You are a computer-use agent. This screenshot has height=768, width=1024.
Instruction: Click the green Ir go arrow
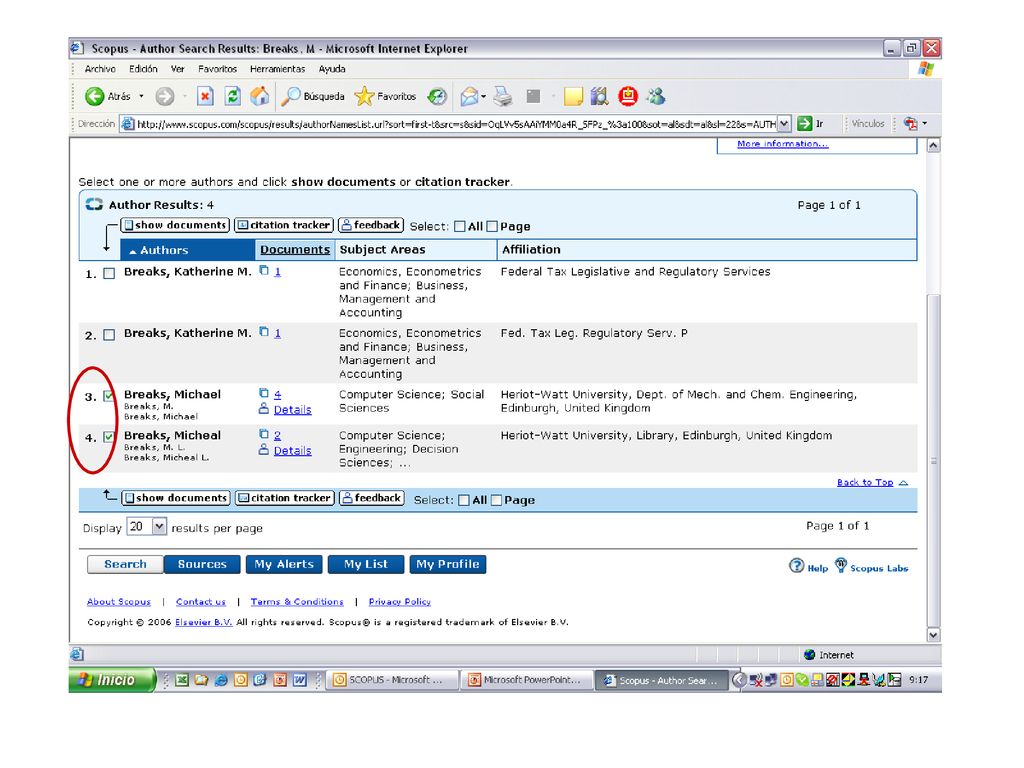tap(805, 123)
